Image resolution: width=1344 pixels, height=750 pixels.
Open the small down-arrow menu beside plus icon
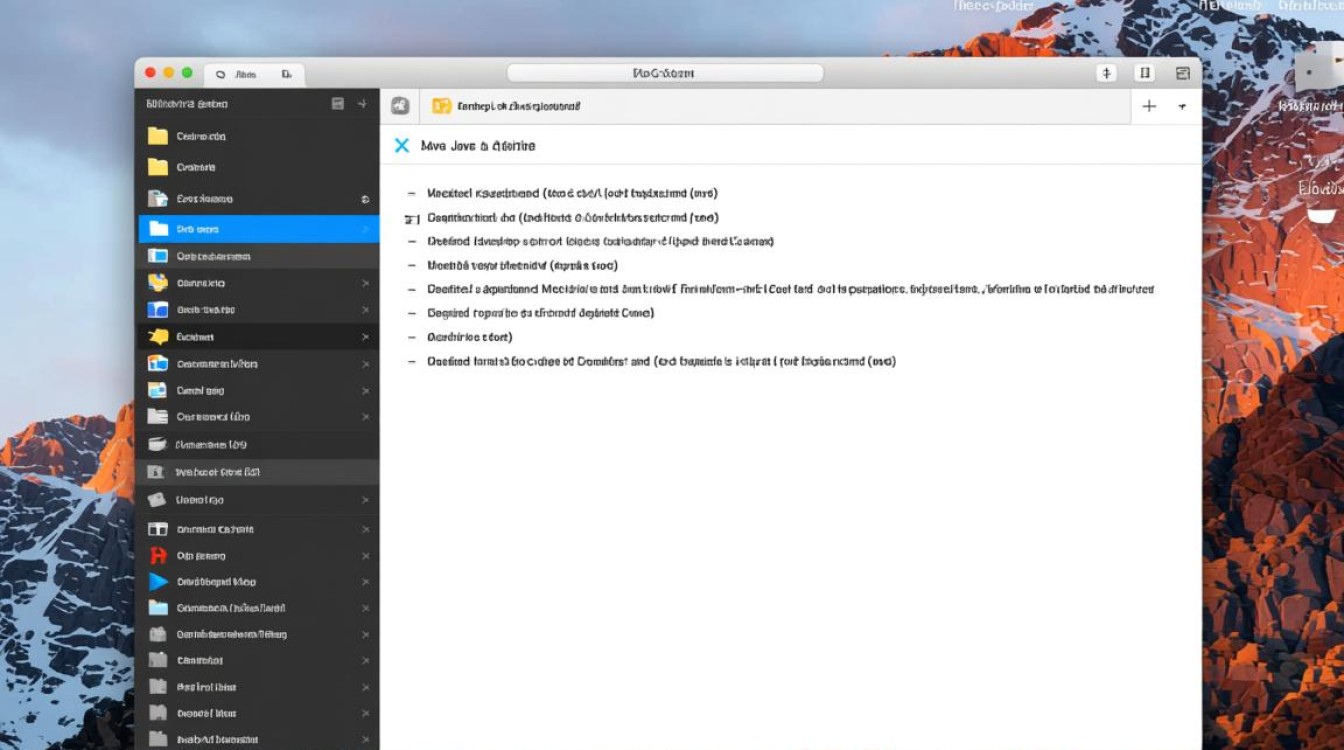point(1182,106)
